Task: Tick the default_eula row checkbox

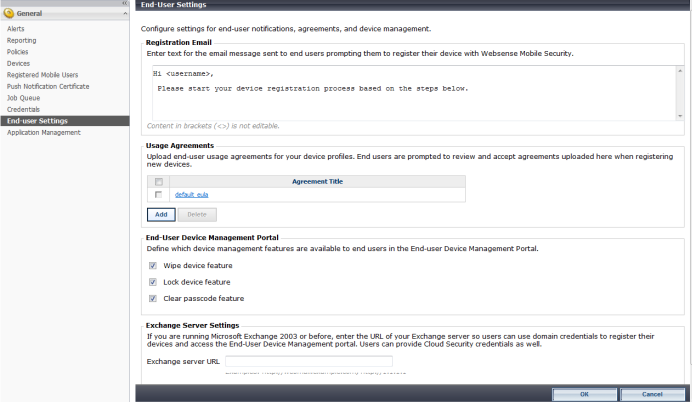Action: pos(158,195)
